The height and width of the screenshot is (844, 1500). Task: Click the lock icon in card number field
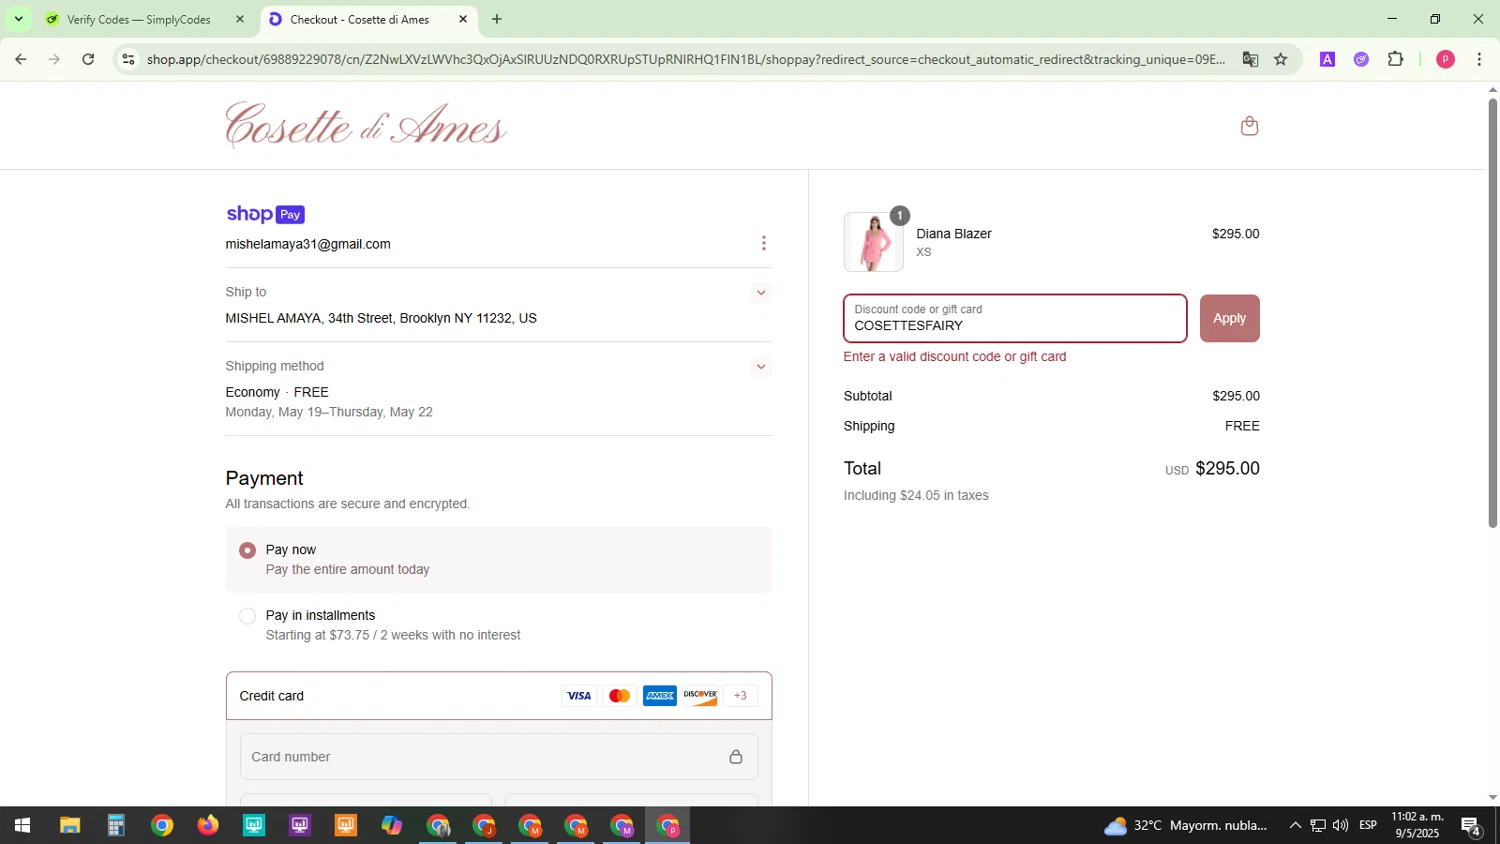736,757
